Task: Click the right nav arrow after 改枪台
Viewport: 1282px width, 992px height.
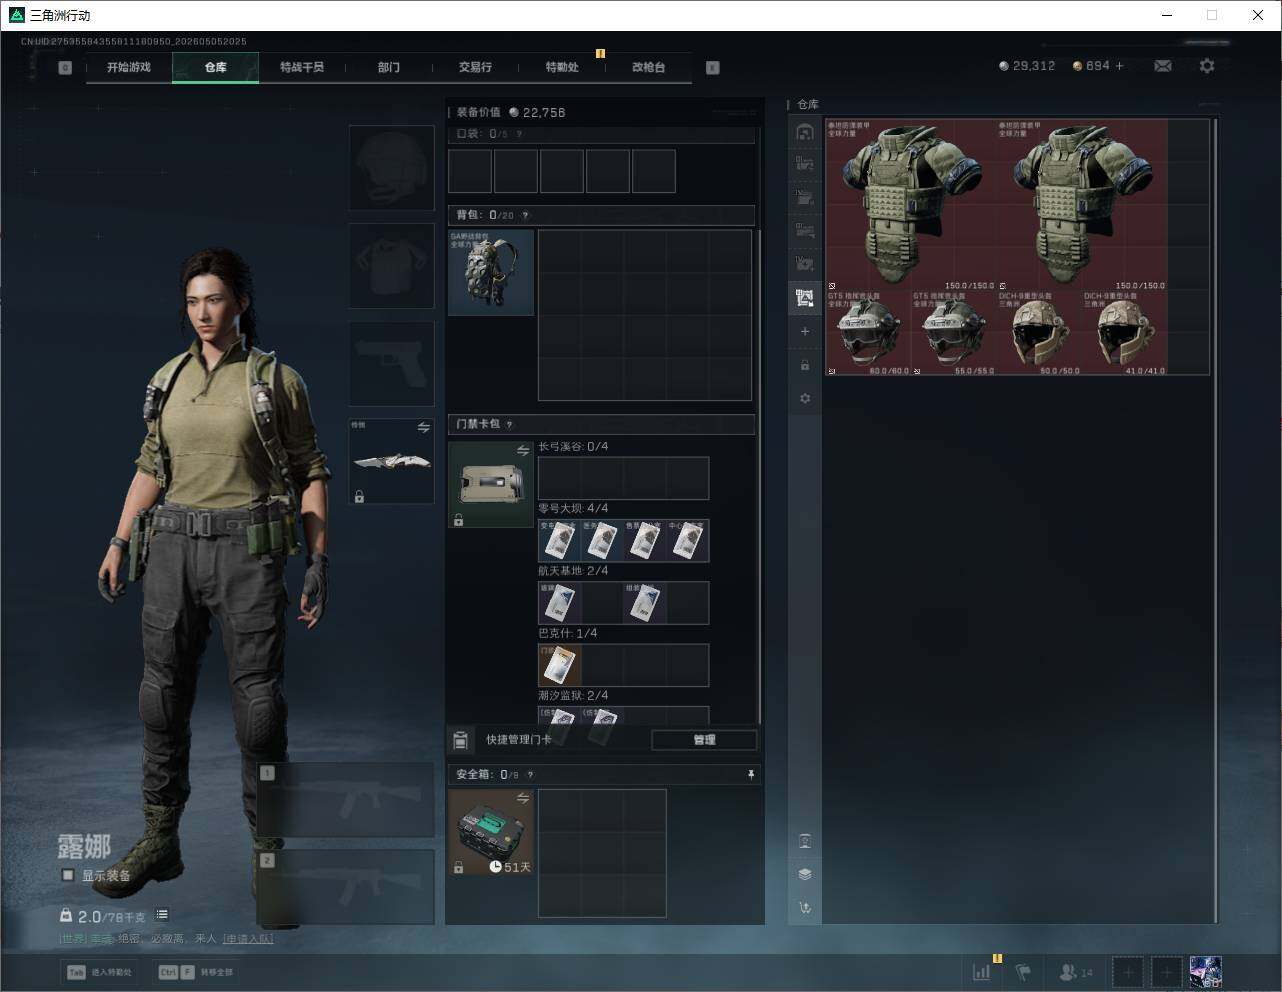Action: (x=713, y=68)
